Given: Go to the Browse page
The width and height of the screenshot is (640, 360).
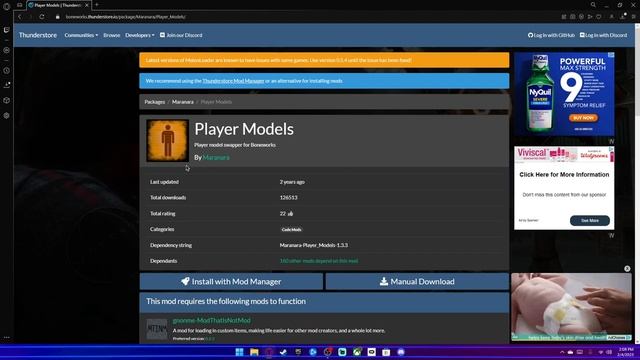Looking at the screenshot, I should tap(111, 35).
